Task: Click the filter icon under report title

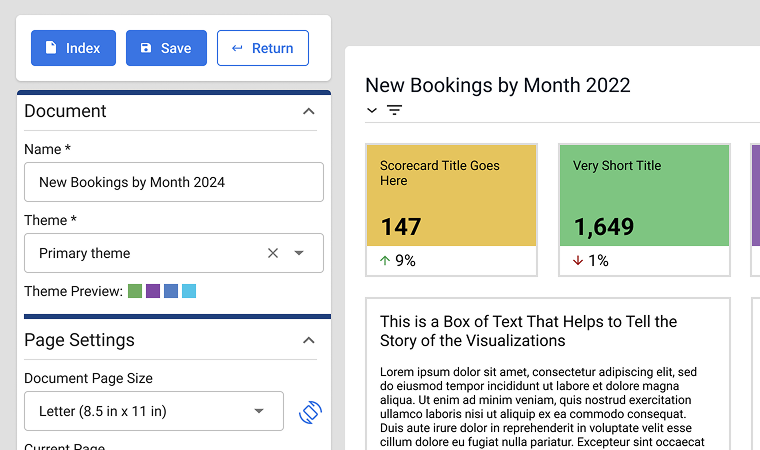Action: tap(395, 110)
